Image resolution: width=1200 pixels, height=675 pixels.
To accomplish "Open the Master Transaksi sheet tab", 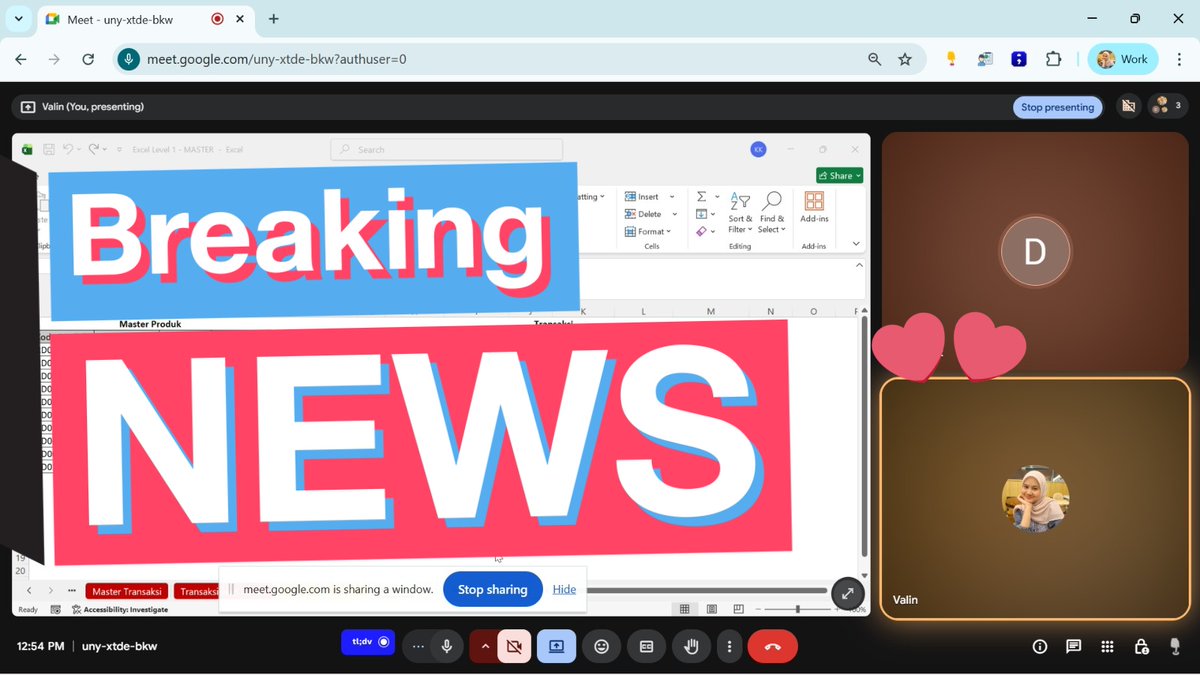I will point(126,591).
